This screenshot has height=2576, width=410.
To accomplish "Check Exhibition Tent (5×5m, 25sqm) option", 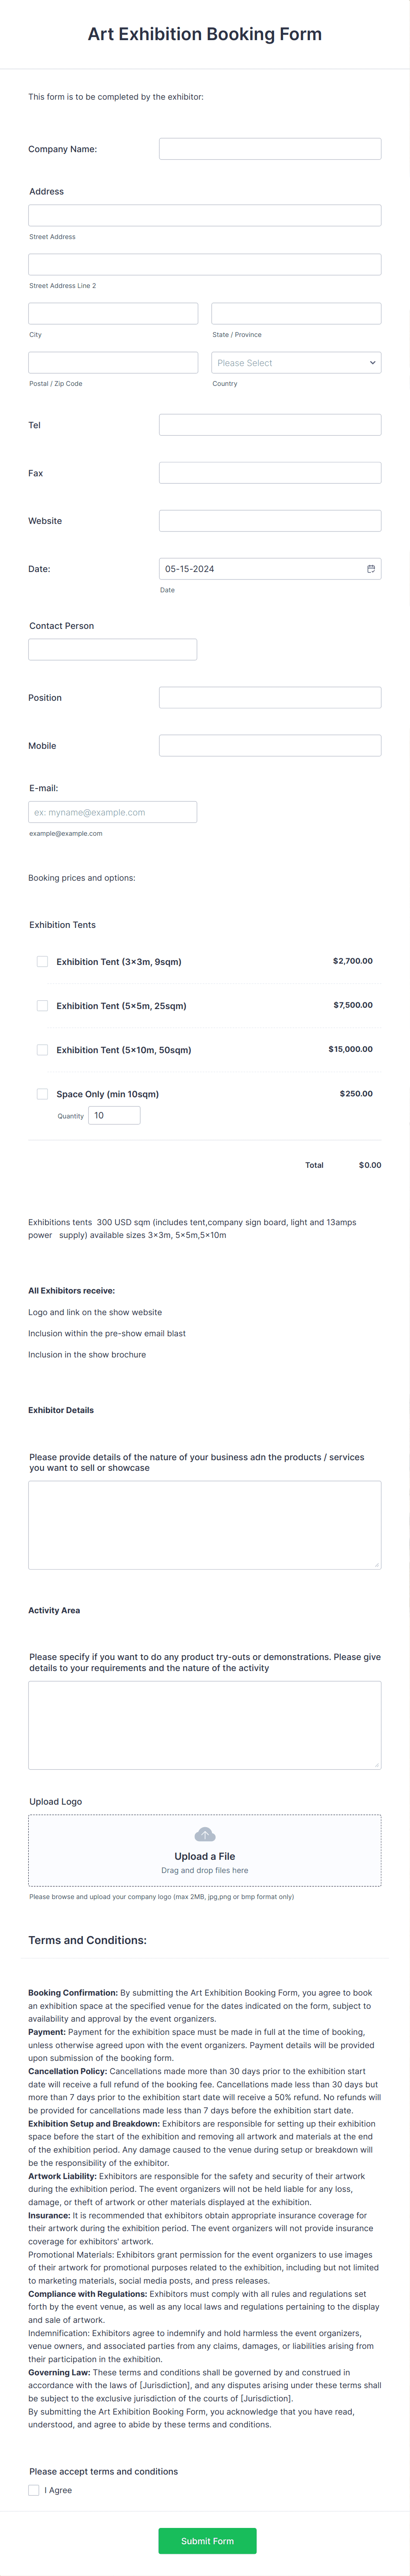I will [42, 1005].
